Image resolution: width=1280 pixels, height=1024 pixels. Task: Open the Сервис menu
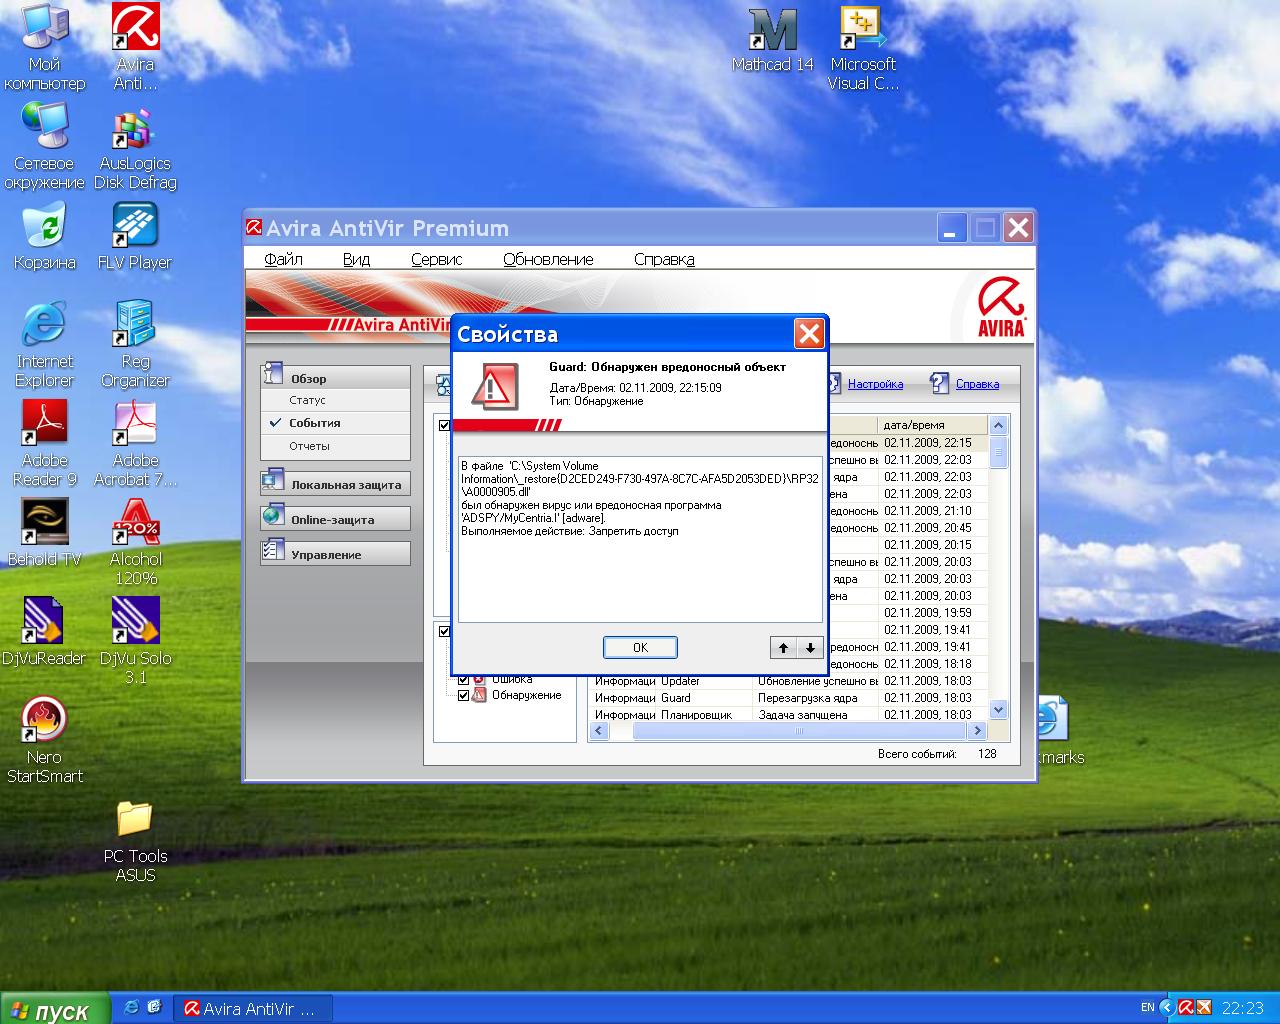coord(436,259)
